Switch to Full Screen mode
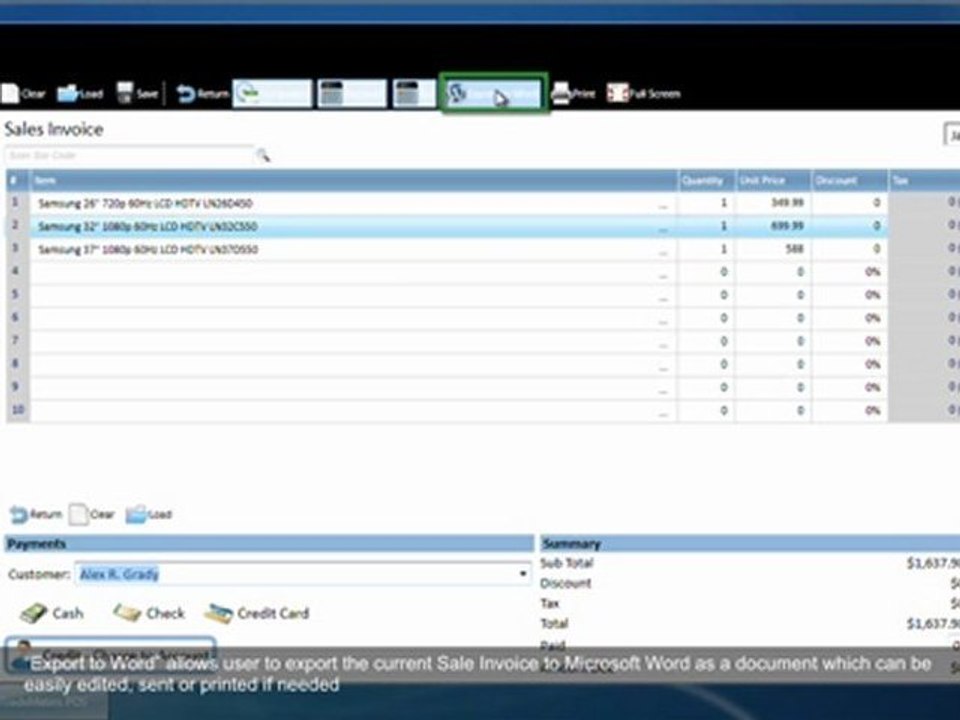 coord(643,94)
